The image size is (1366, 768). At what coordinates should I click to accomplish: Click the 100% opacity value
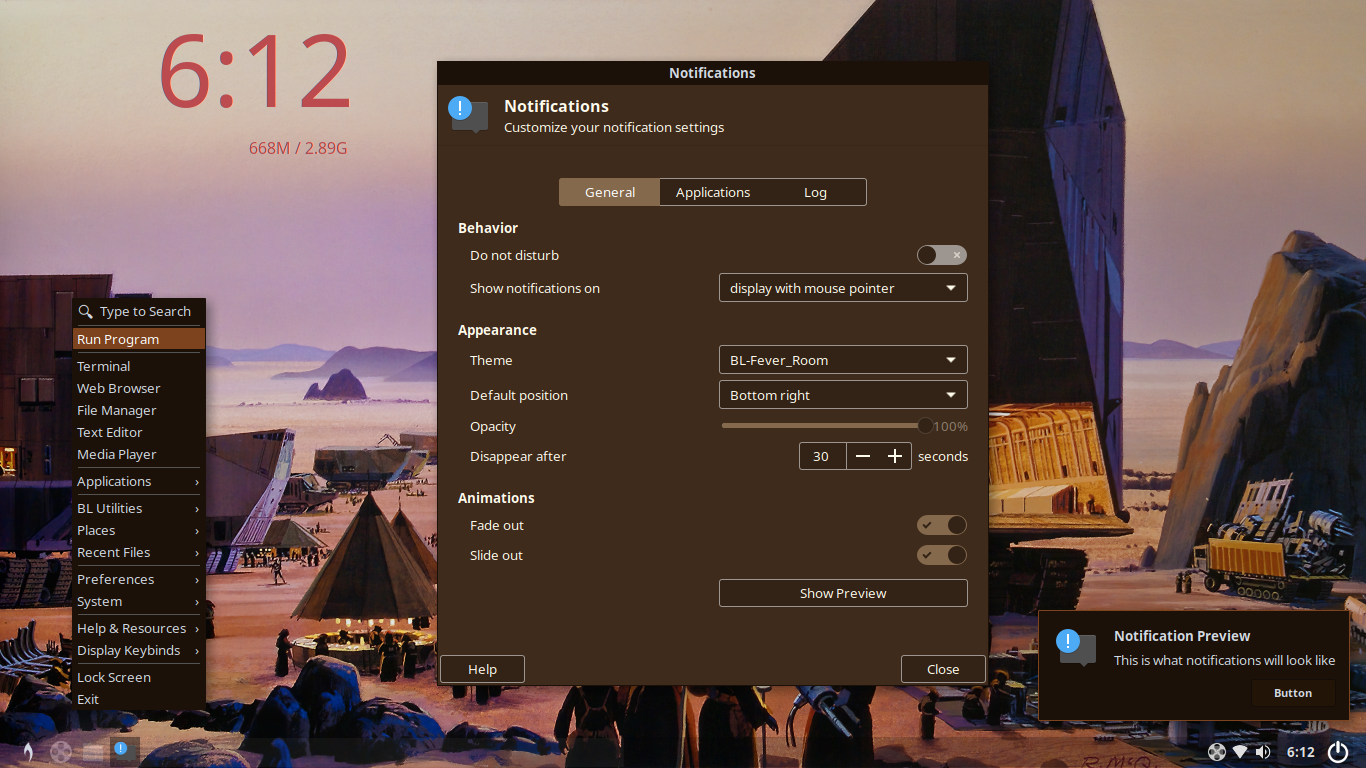(950, 426)
